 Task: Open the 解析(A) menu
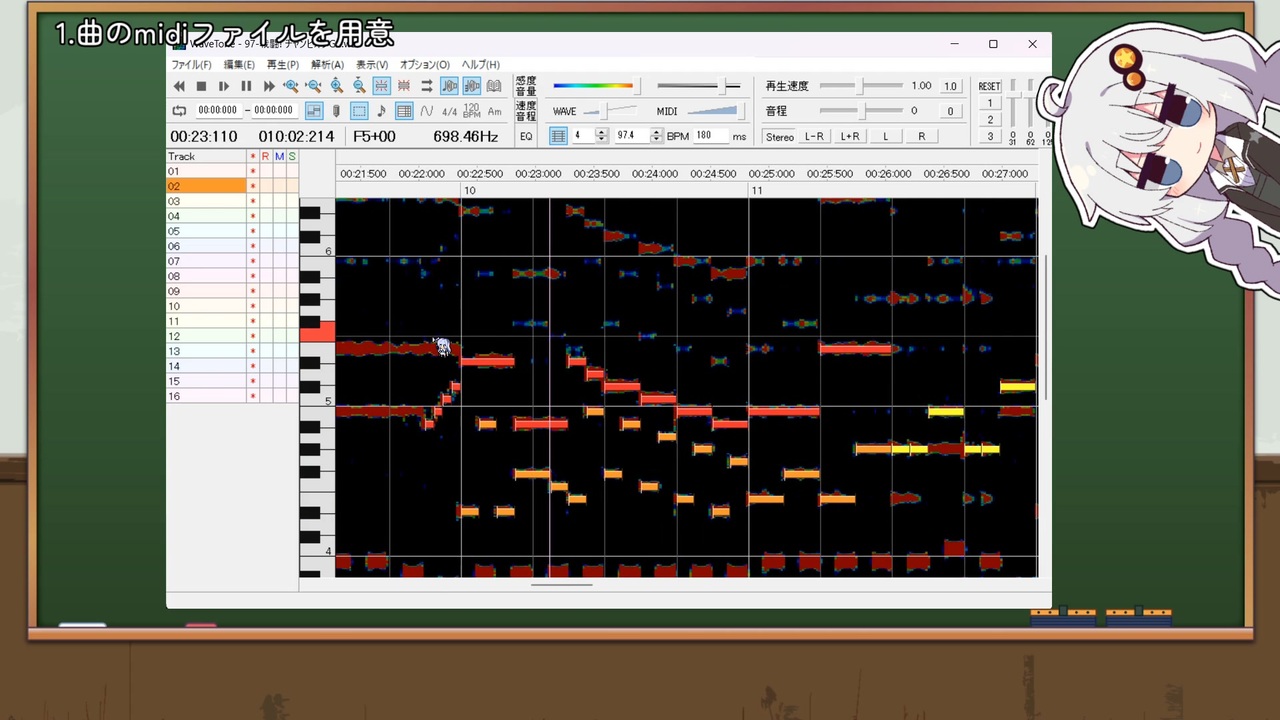pos(328,65)
